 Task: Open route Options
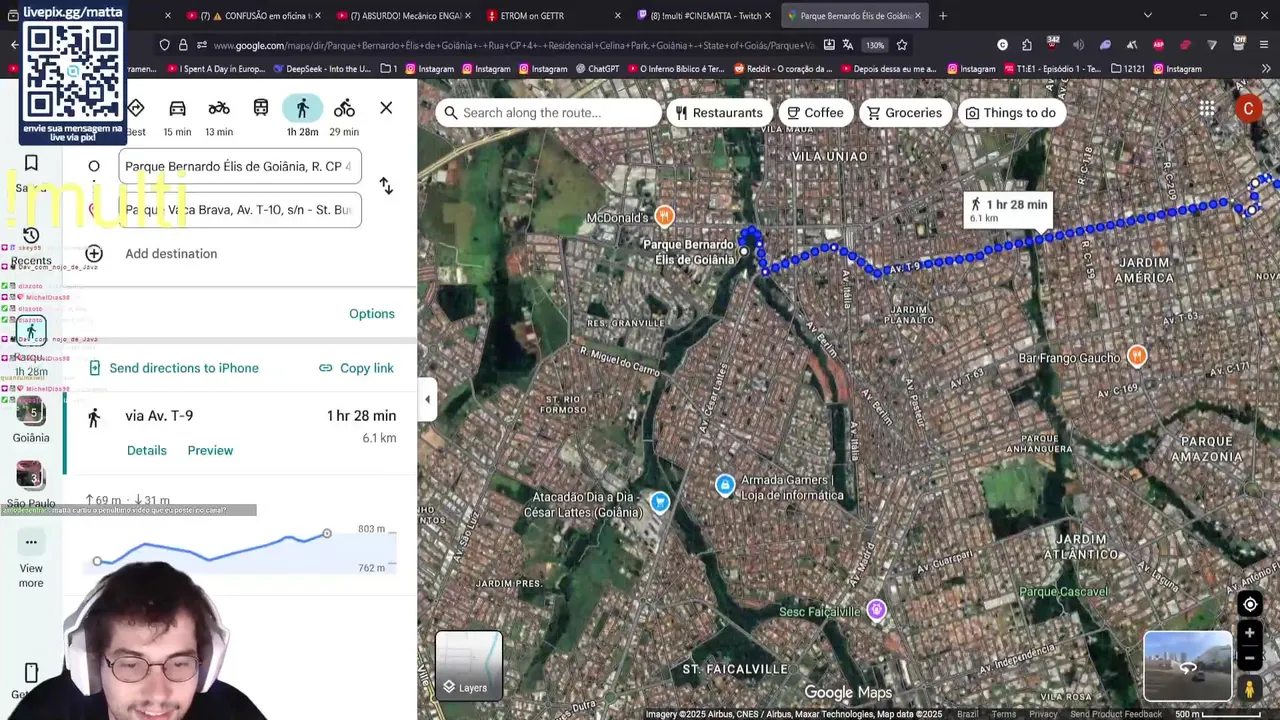(372, 314)
